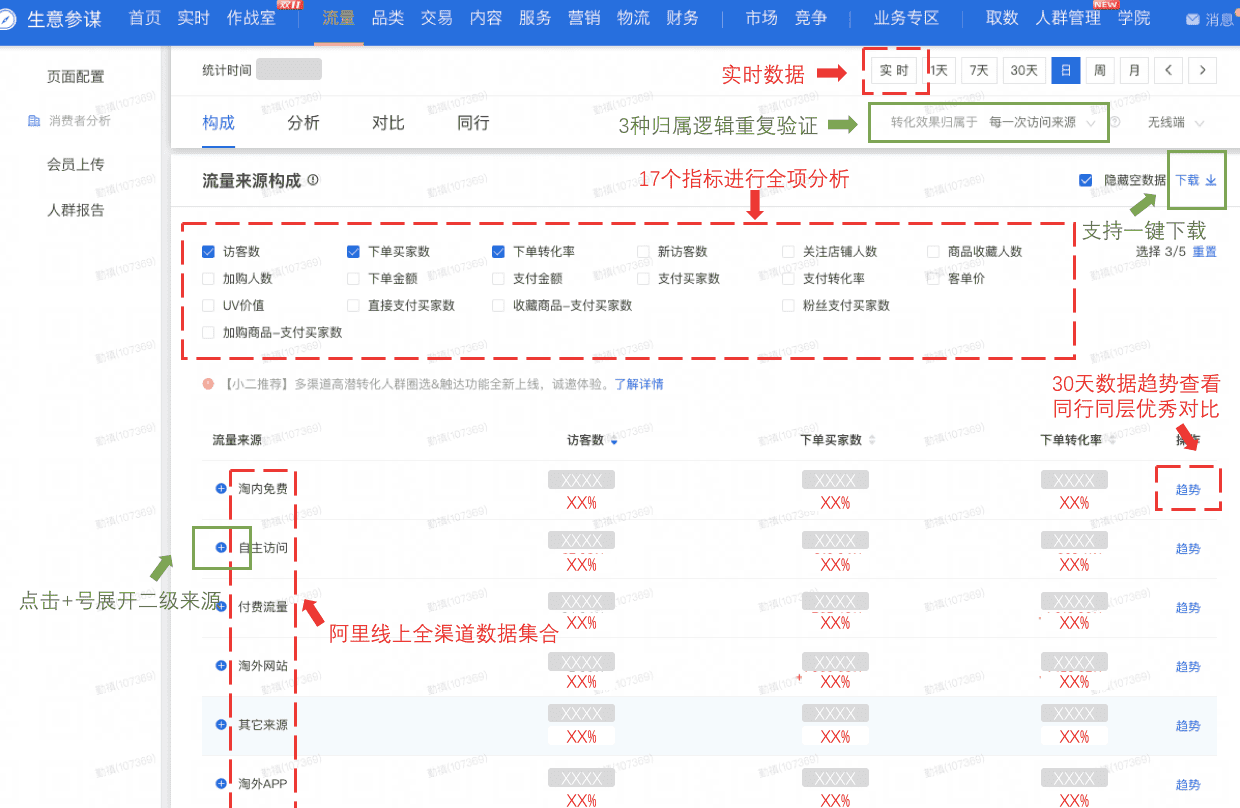Click the download arrow icon next to 下载
The height and width of the screenshot is (808, 1240).
point(1211,181)
